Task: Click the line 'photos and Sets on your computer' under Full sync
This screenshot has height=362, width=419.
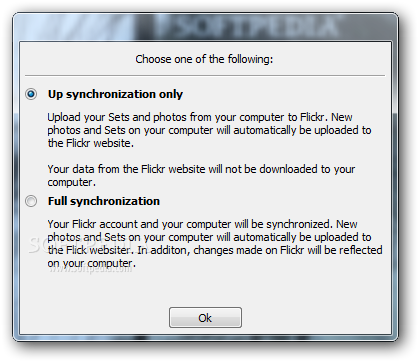Action: click(209, 237)
